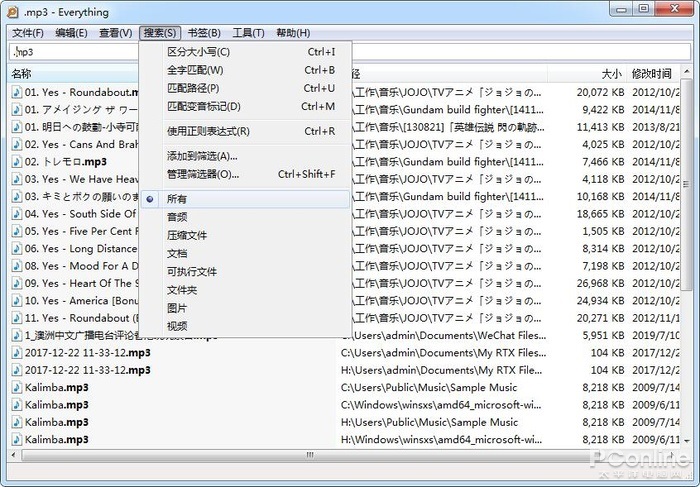Select Kalimba.mp3 in H:\Windows\winsxs

pos(57,440)
